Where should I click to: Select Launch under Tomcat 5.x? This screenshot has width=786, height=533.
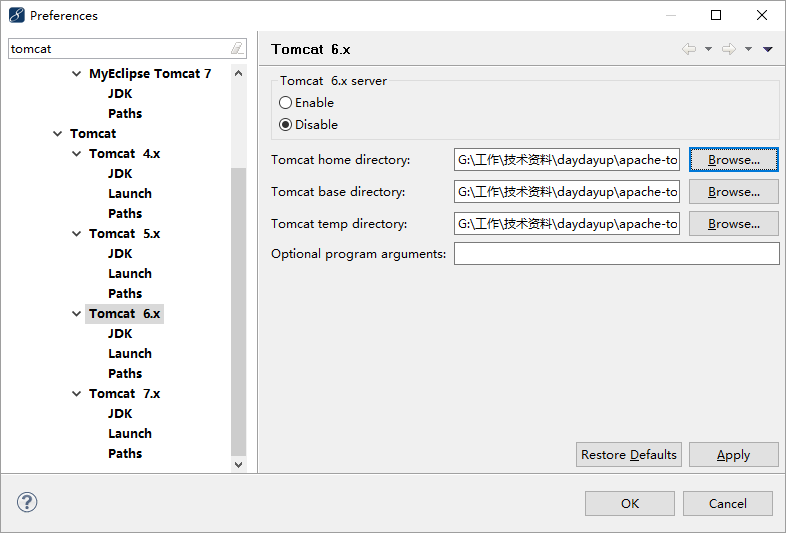130,273
